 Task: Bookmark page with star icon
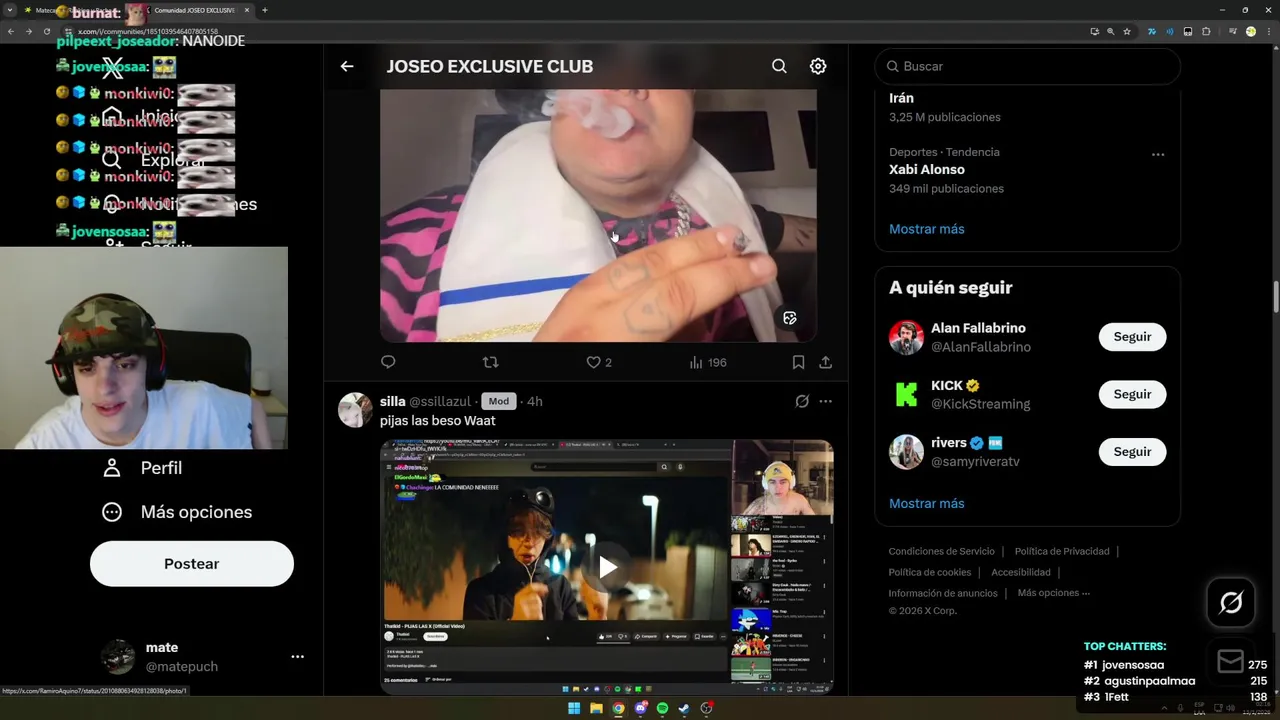click(x=1127, y=31)
